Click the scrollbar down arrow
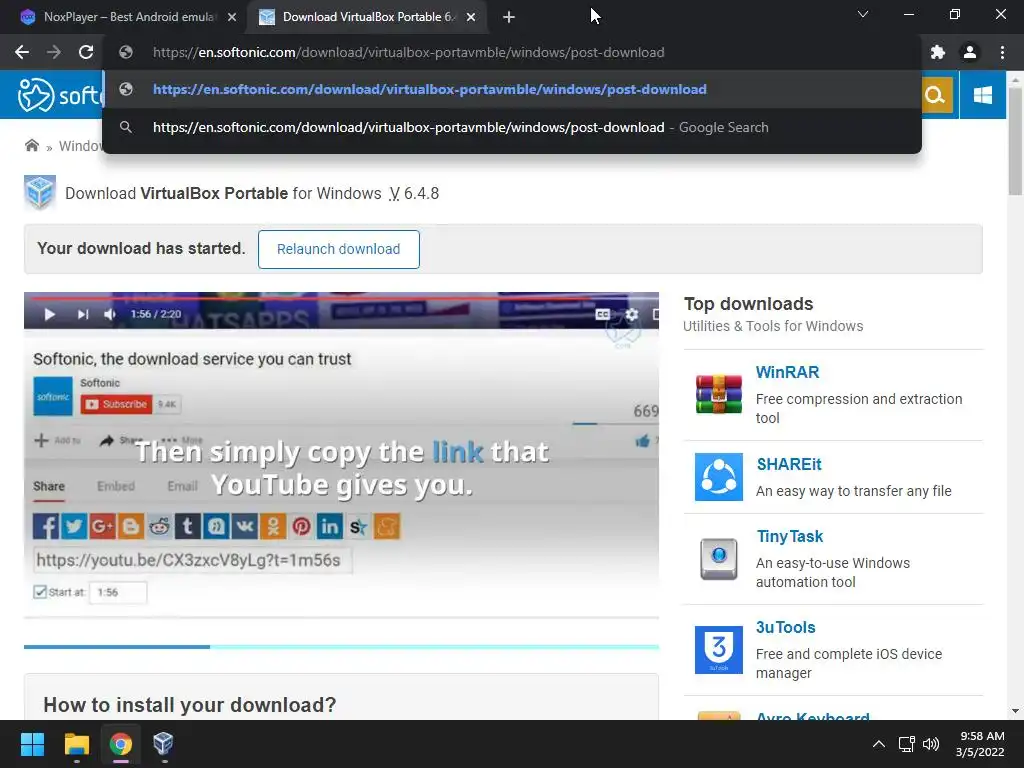This screenshot has height=768, width=1024. (x=1015, y=711)
